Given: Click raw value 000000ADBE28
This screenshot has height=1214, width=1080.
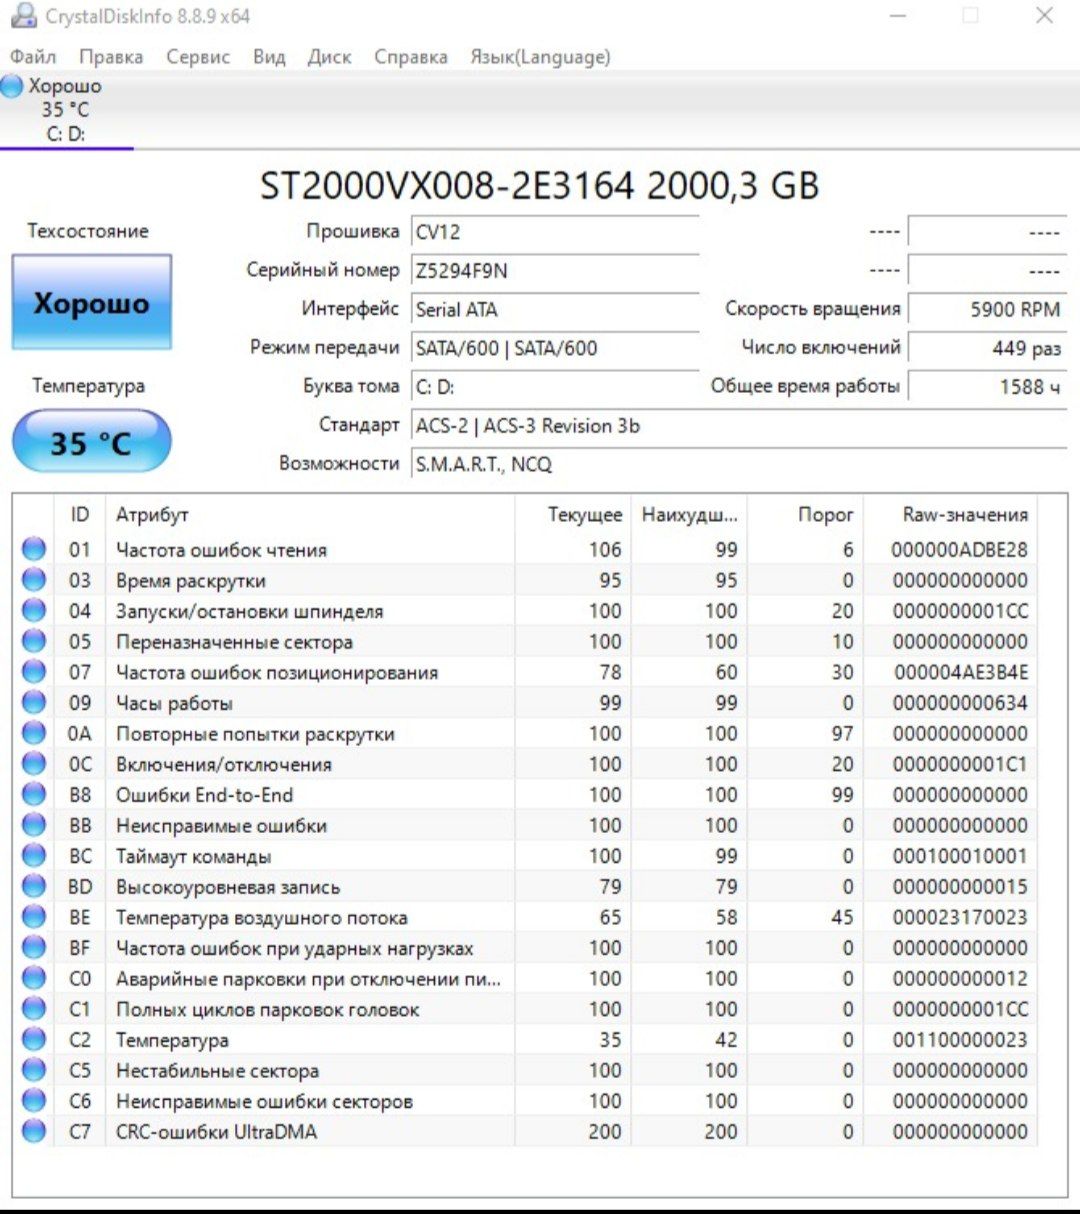Looking at the screenshot, I should tap(959, 549).
